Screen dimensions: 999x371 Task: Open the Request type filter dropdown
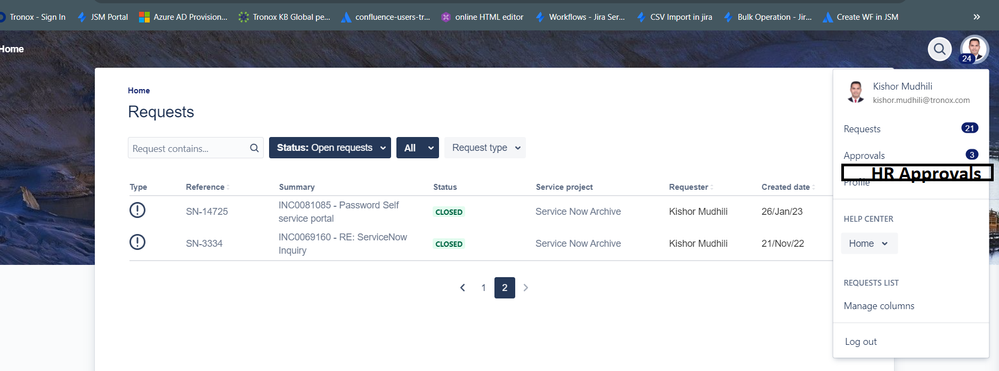[x=485, y=147]
